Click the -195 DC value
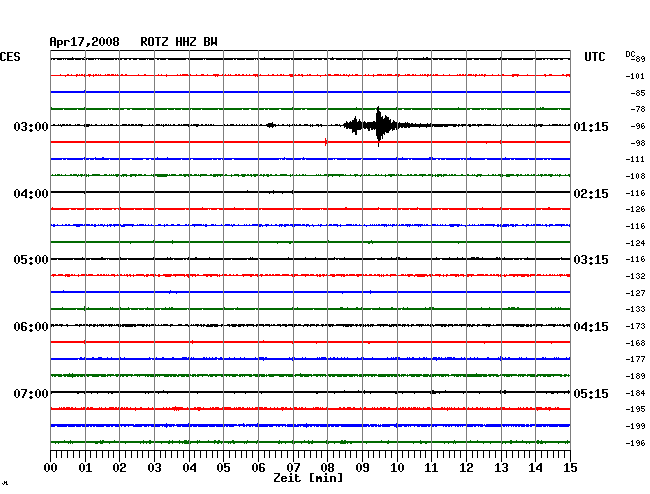This screenshot has height=494, width=650. [635, 409]
